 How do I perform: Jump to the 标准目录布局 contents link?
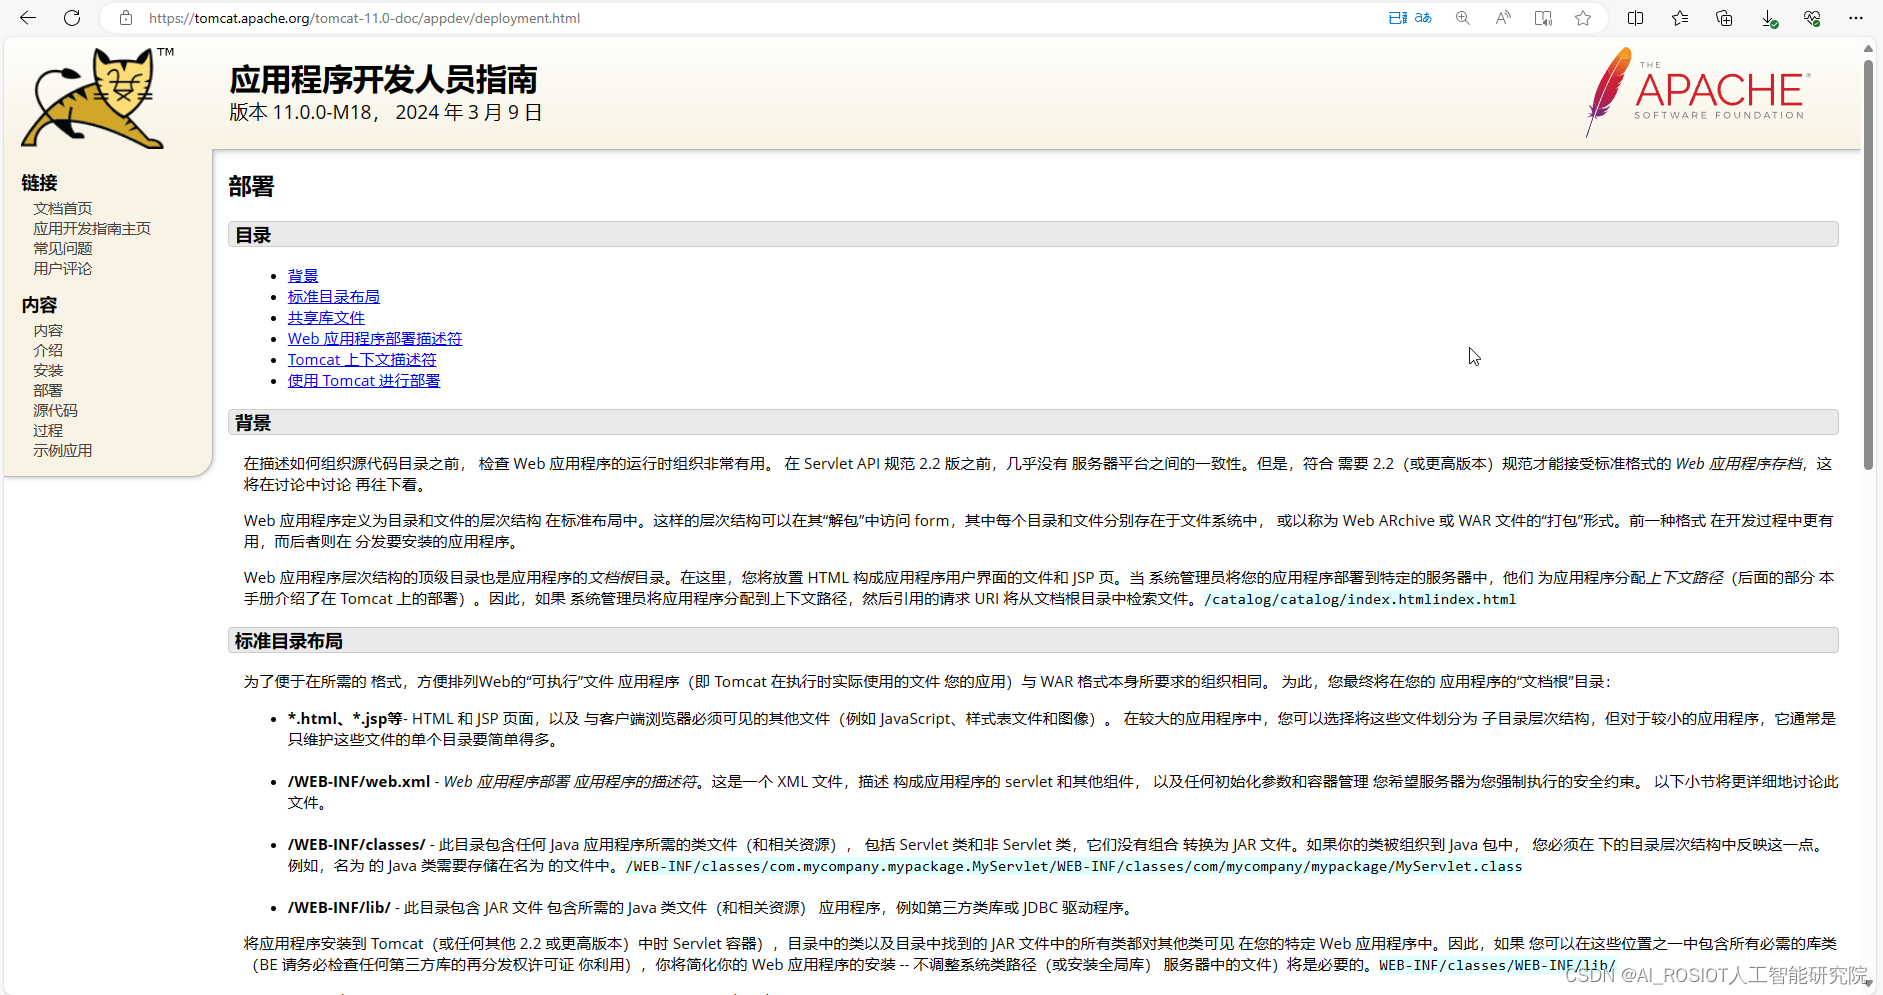pos(334,296)
